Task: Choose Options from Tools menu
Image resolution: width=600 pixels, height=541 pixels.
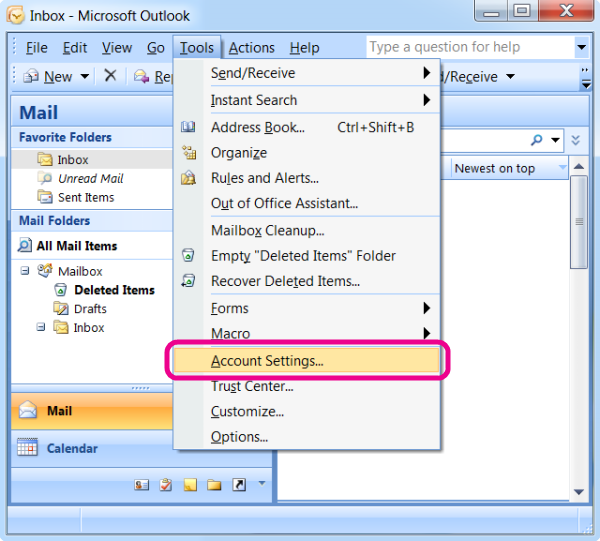Action: click(x=307, y=437)
